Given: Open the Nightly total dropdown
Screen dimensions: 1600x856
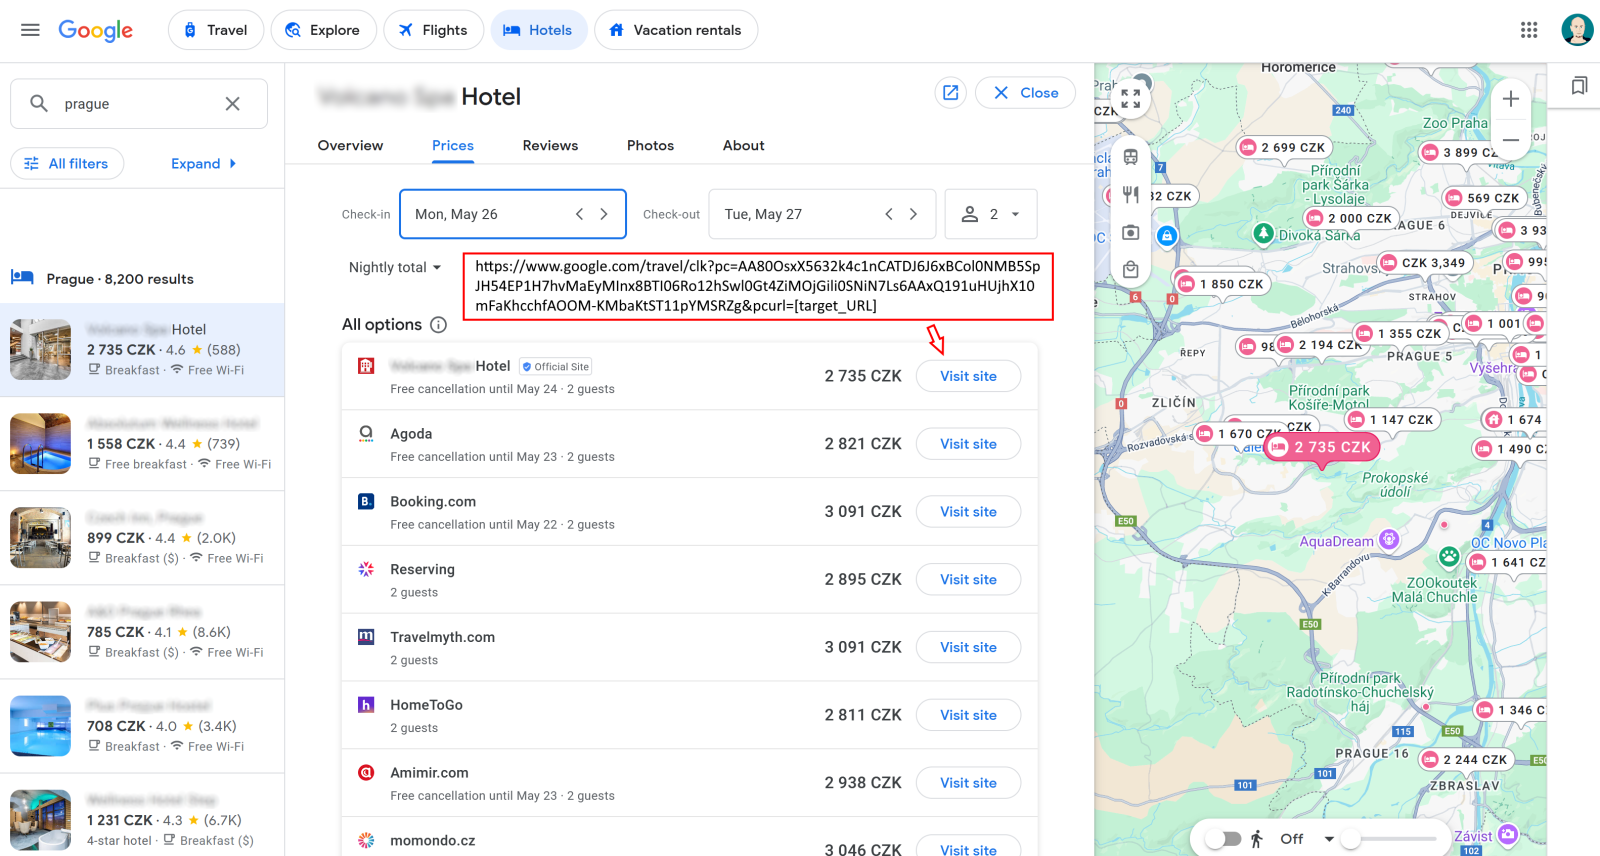Looking at the screenshot, I should 395,267.
